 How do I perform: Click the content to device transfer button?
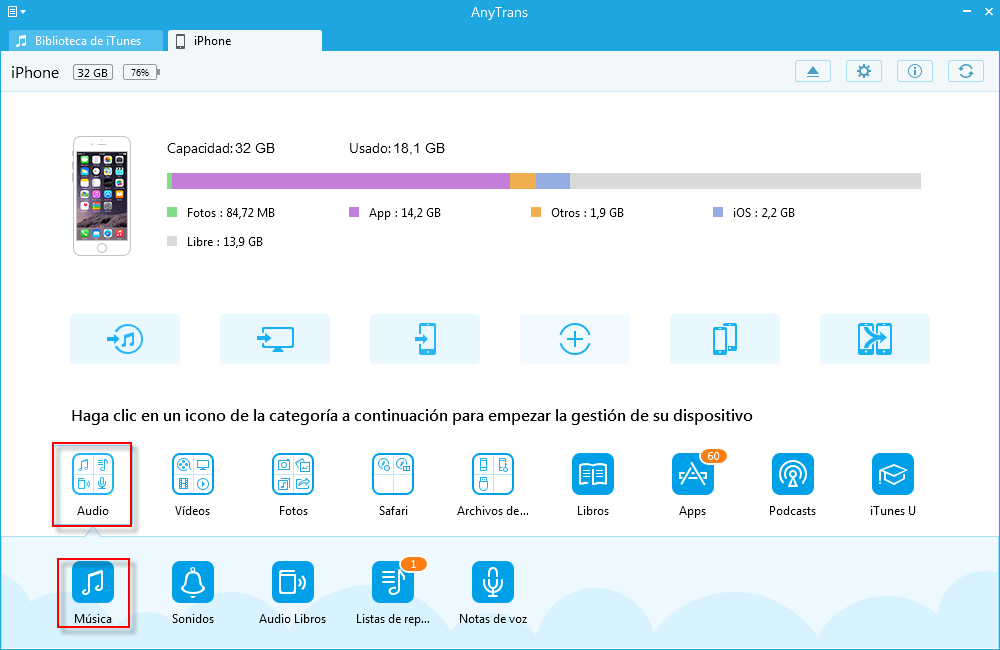pyautogui.click(x=425, y=339)
